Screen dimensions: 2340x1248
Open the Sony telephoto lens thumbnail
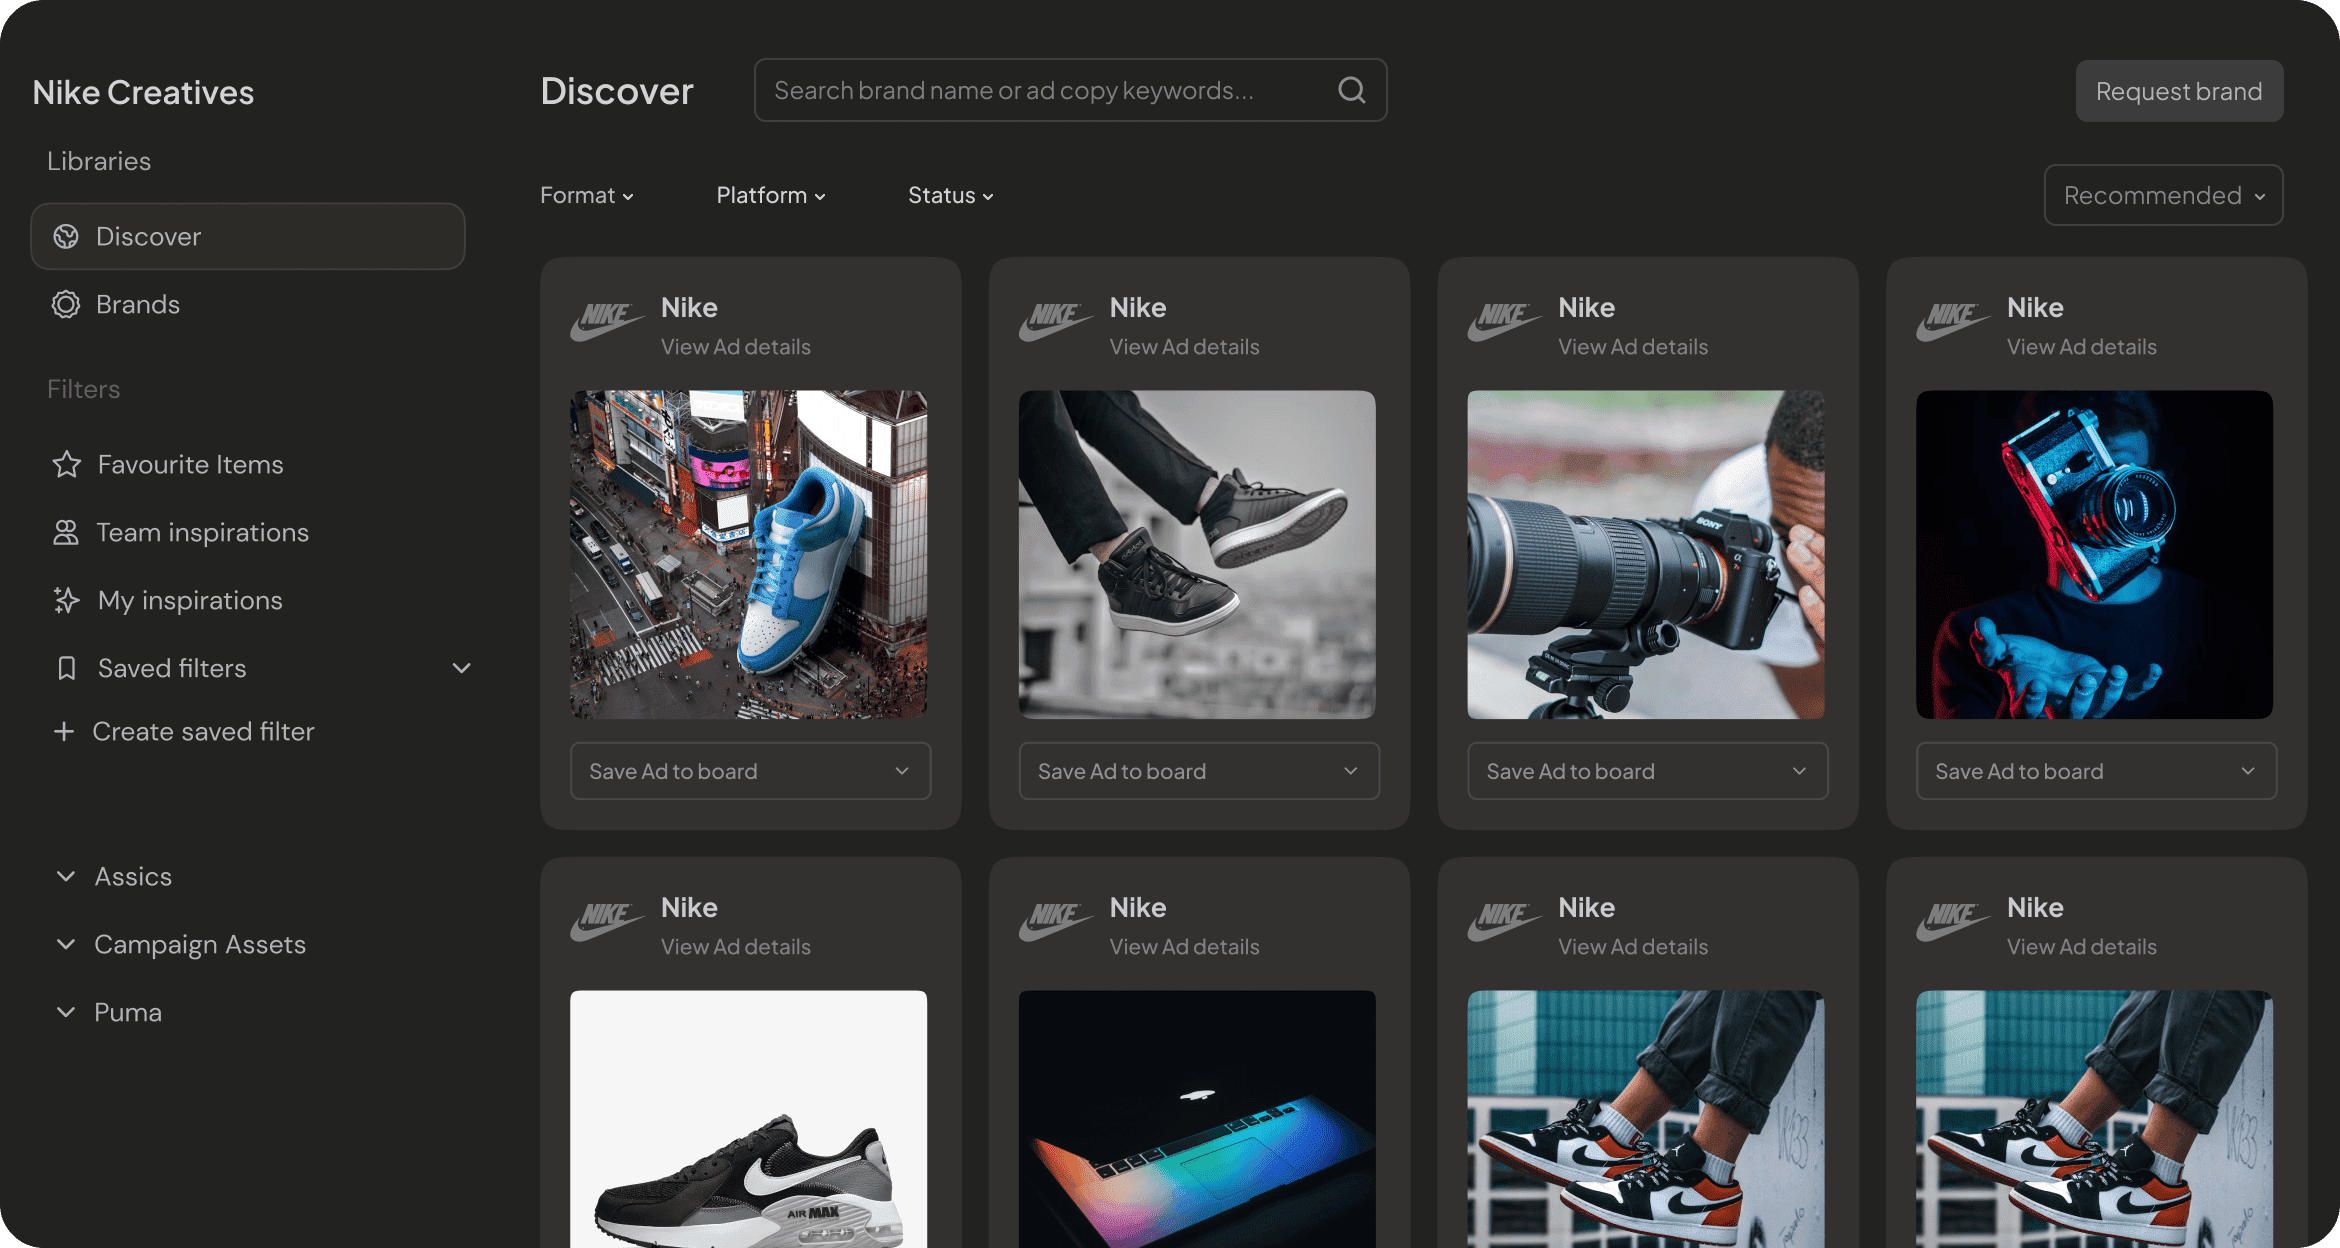click(x=1645, y=554)
